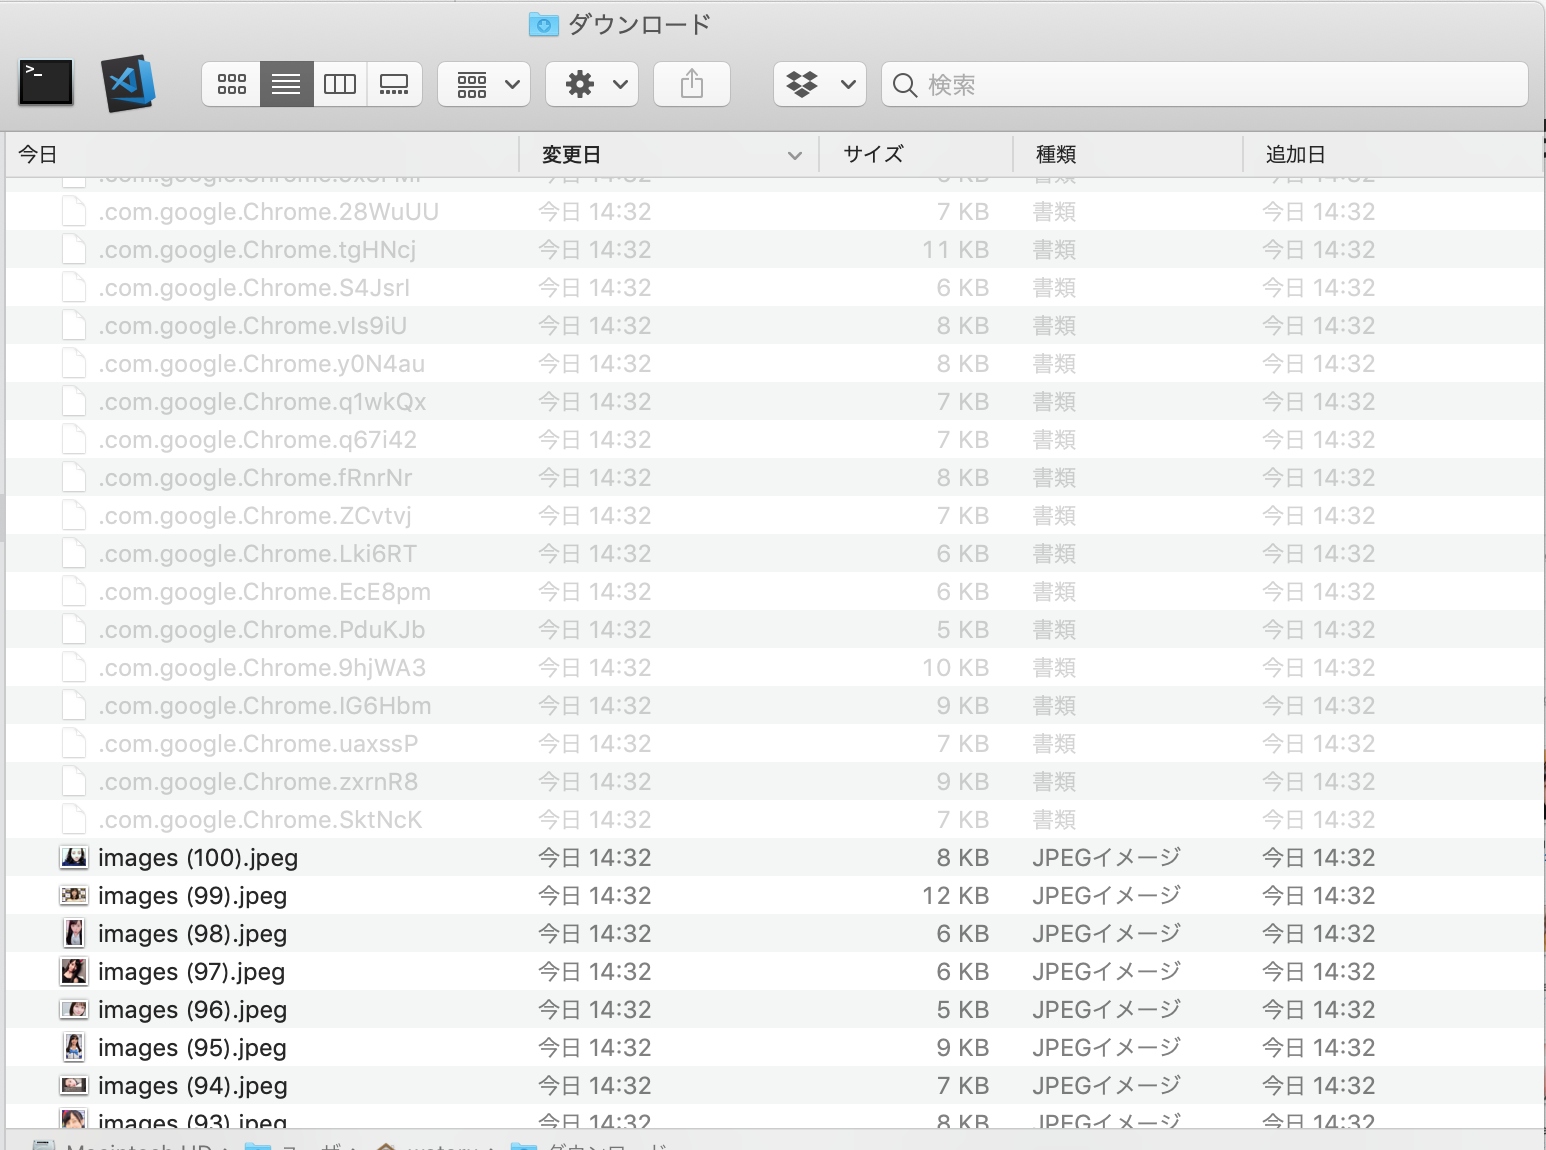1546x1150 pixels.
Task: Open the Terminal toolbar shortcut
Action: click(46, 83)
